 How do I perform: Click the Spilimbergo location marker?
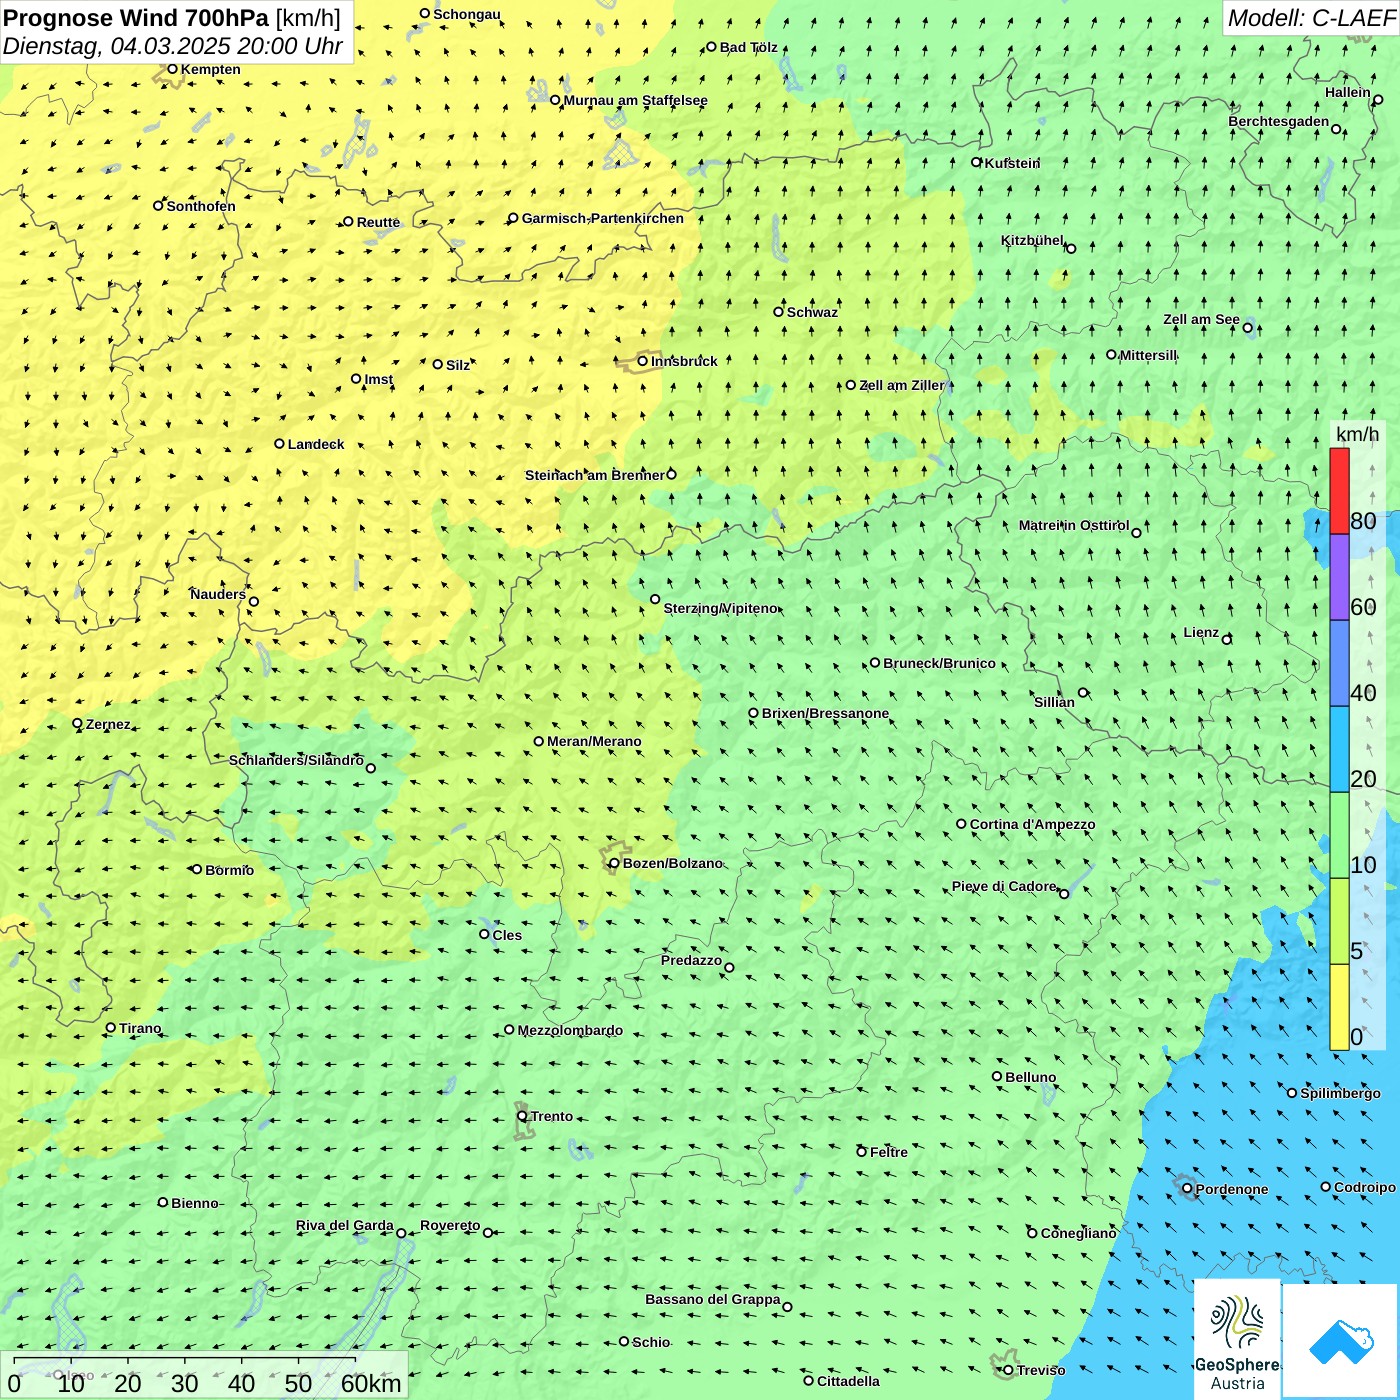point(1292,1093)
